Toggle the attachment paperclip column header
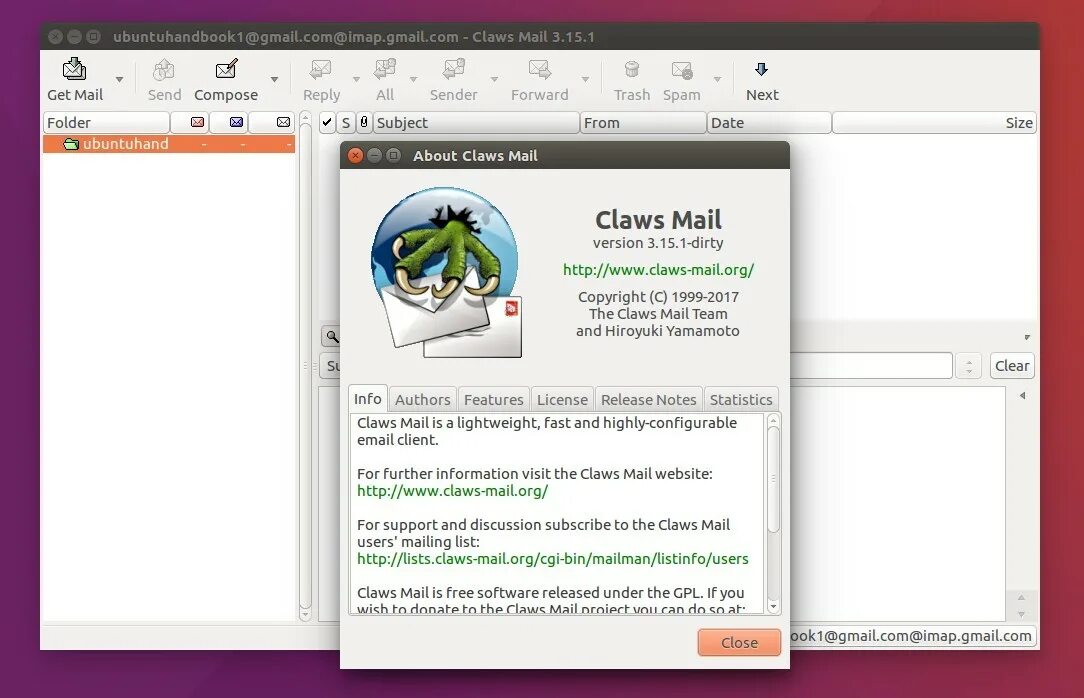Image resolution: width=1084 pixels, height=698 pixels. 363,121
